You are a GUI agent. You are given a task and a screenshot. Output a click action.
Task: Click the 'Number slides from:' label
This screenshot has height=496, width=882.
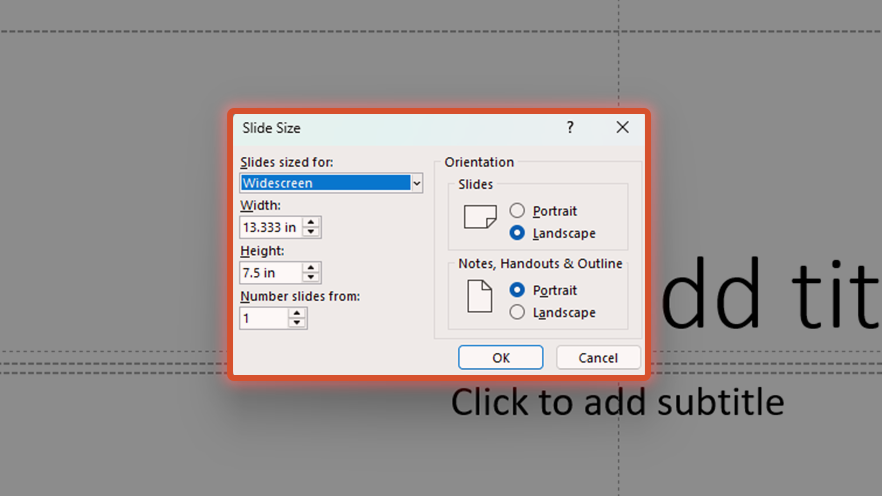[300, 296]
